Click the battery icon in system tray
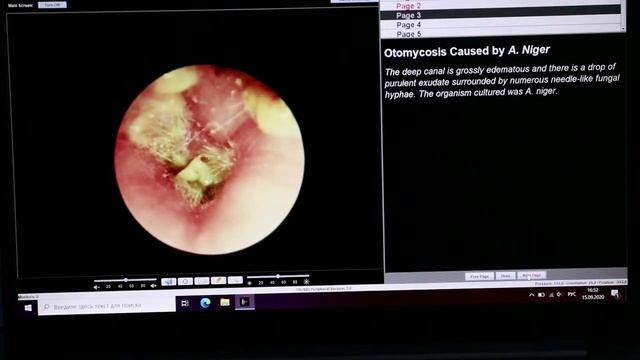The width and height of the screenshot is (640, 360). [541, 295]
